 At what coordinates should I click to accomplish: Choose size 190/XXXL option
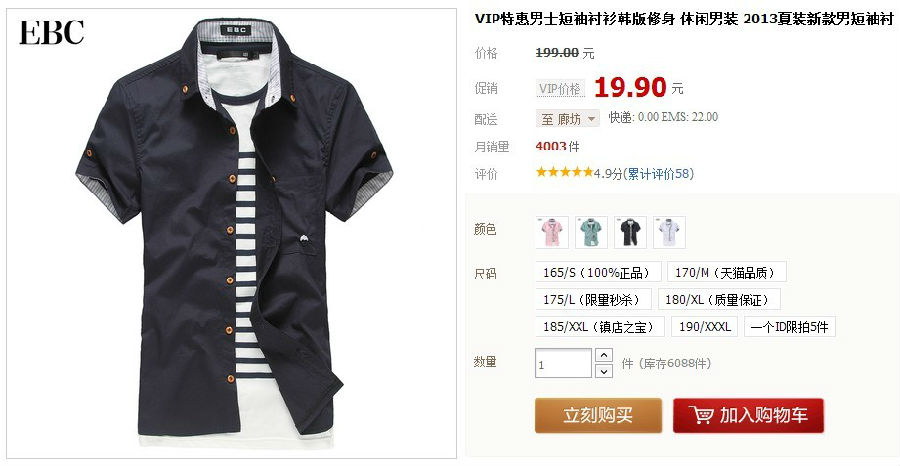[x=704, y=327]
